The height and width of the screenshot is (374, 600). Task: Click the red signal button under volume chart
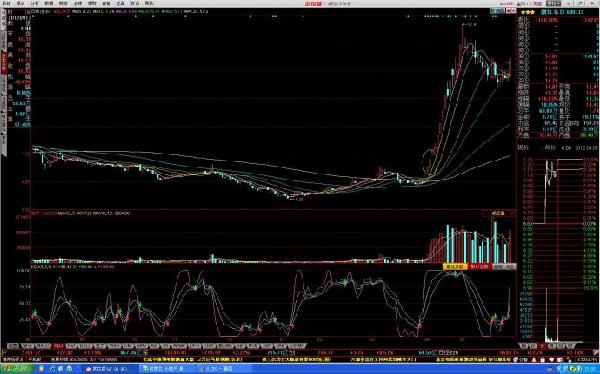tap(479, 266)
